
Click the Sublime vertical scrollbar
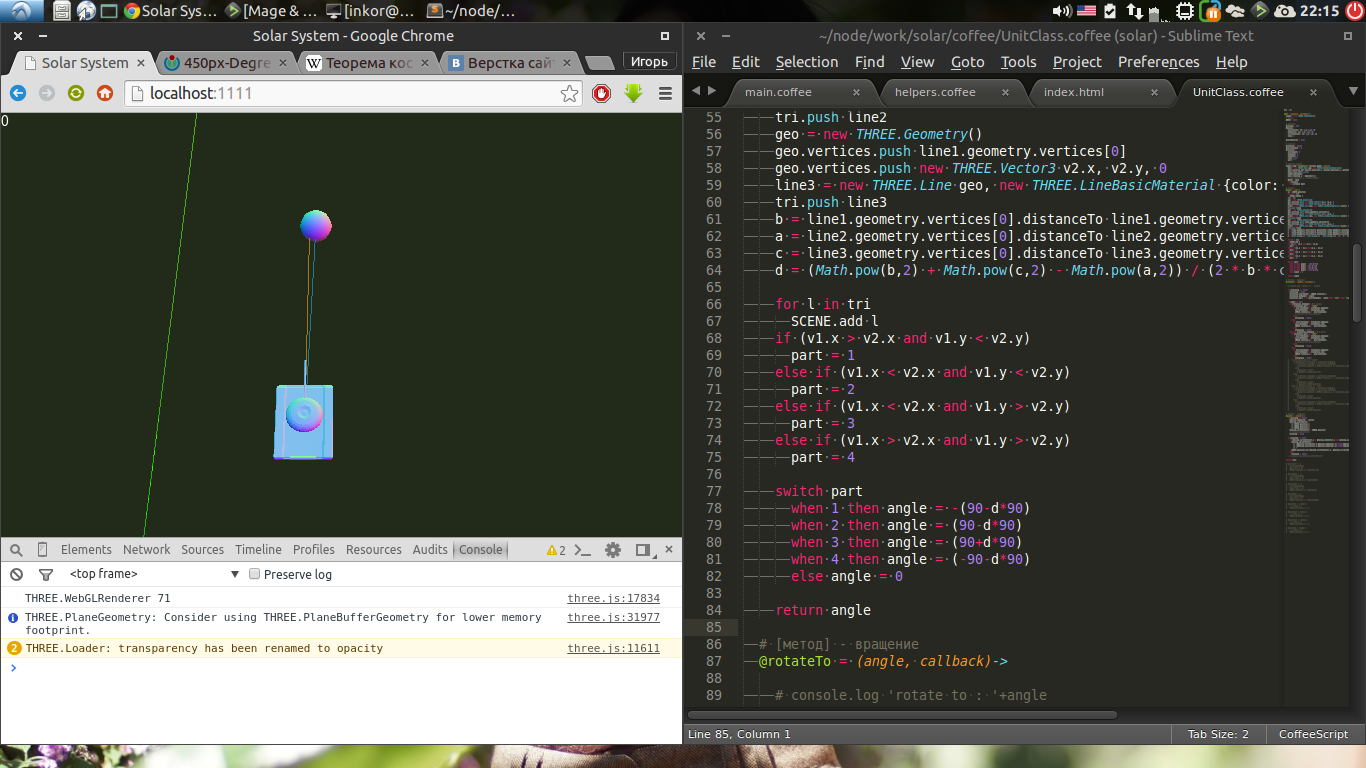pyautogui.click(x=1357, y=283)
